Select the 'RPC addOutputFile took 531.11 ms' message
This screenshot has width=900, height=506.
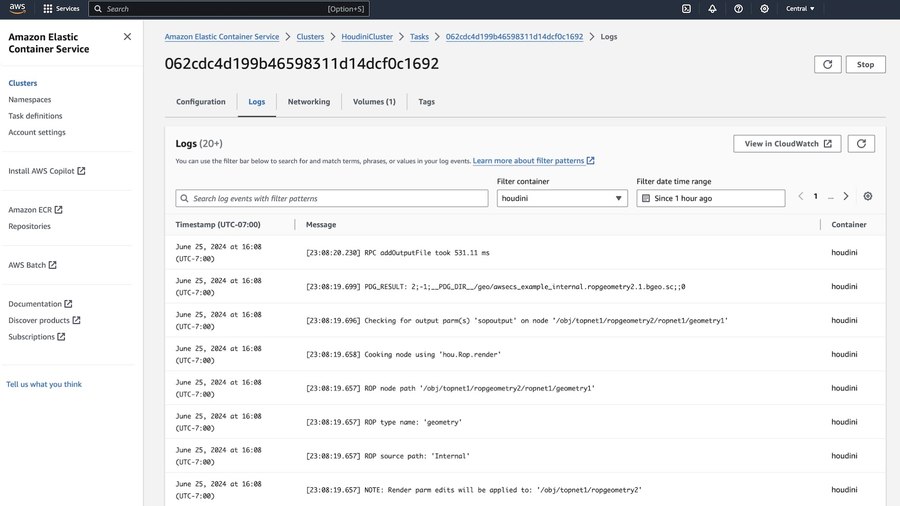[x=398, y=252]
